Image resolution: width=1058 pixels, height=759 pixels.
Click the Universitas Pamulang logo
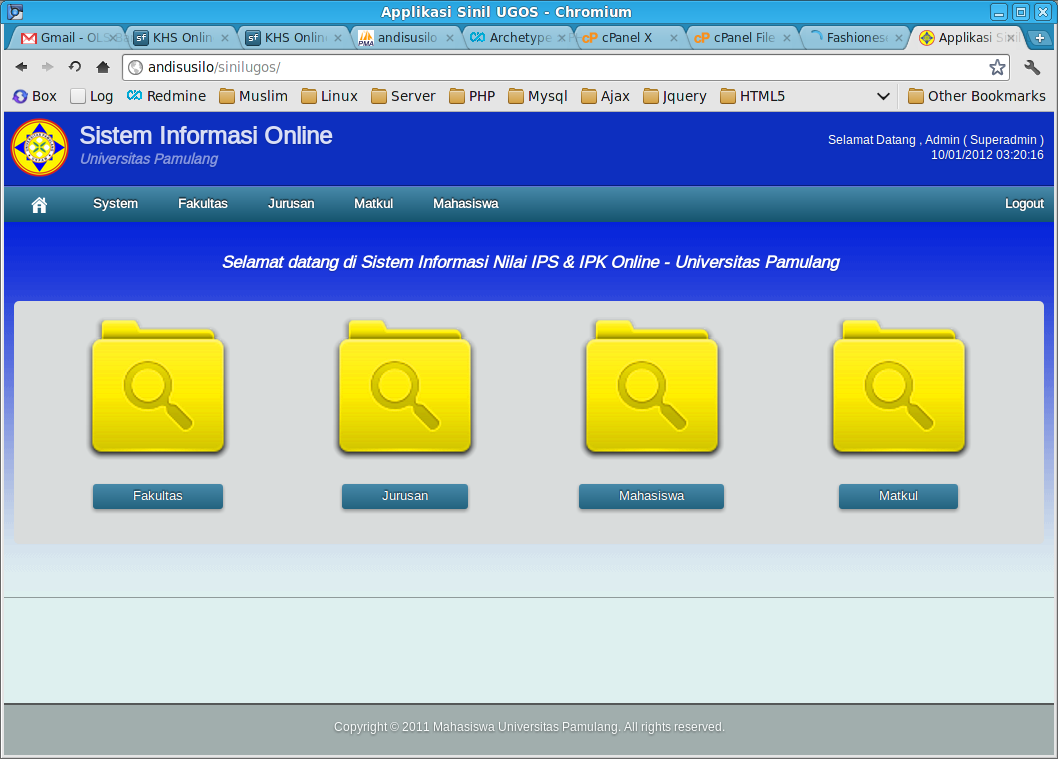click(x=39, y=146)
